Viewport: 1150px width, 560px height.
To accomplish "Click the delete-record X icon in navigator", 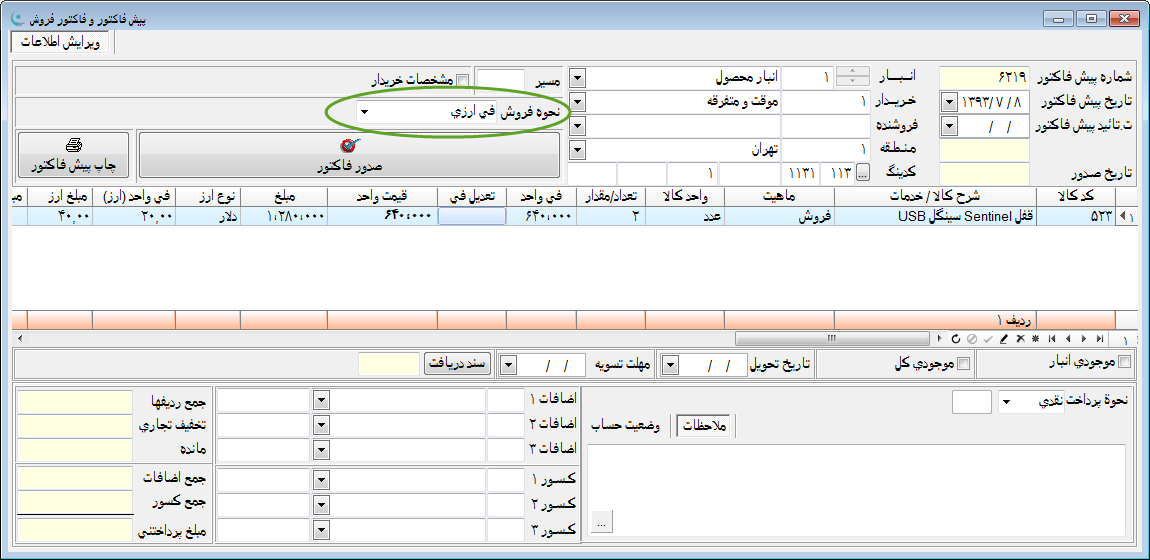I will coord(1019,339).
